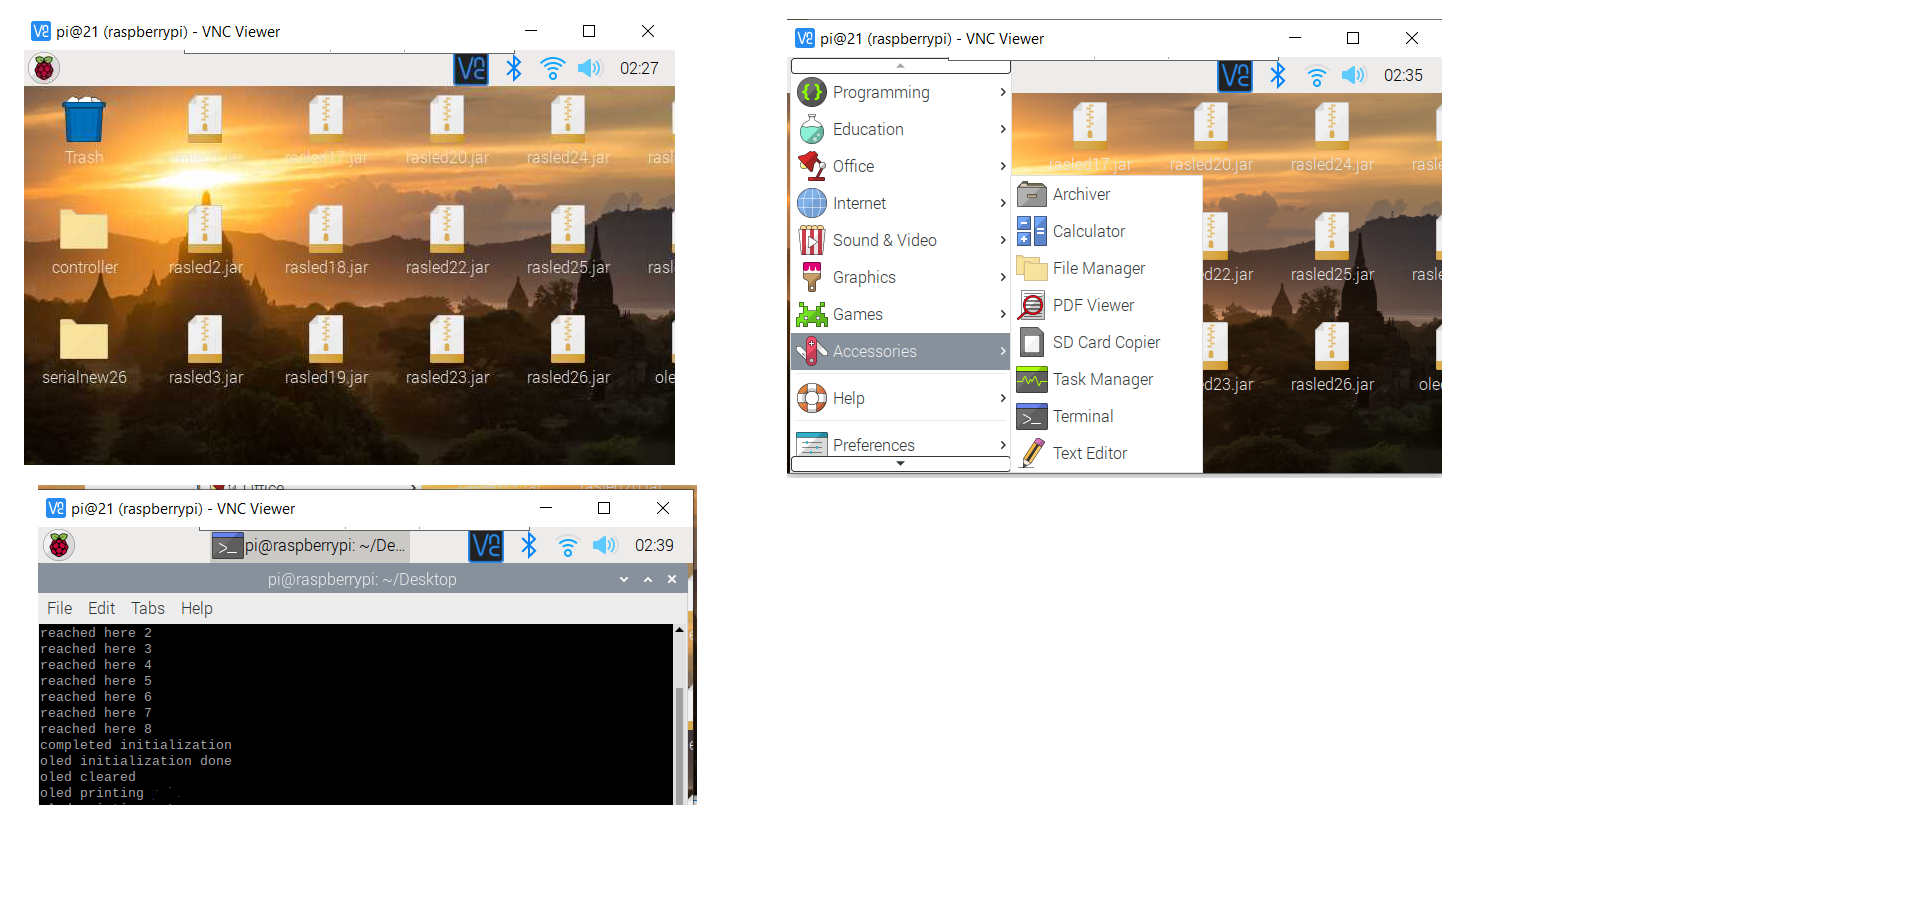Click the pi@raspberrypi terminal taskbar button
Viewport: 1914px width, 903px height.
[311, 546]
